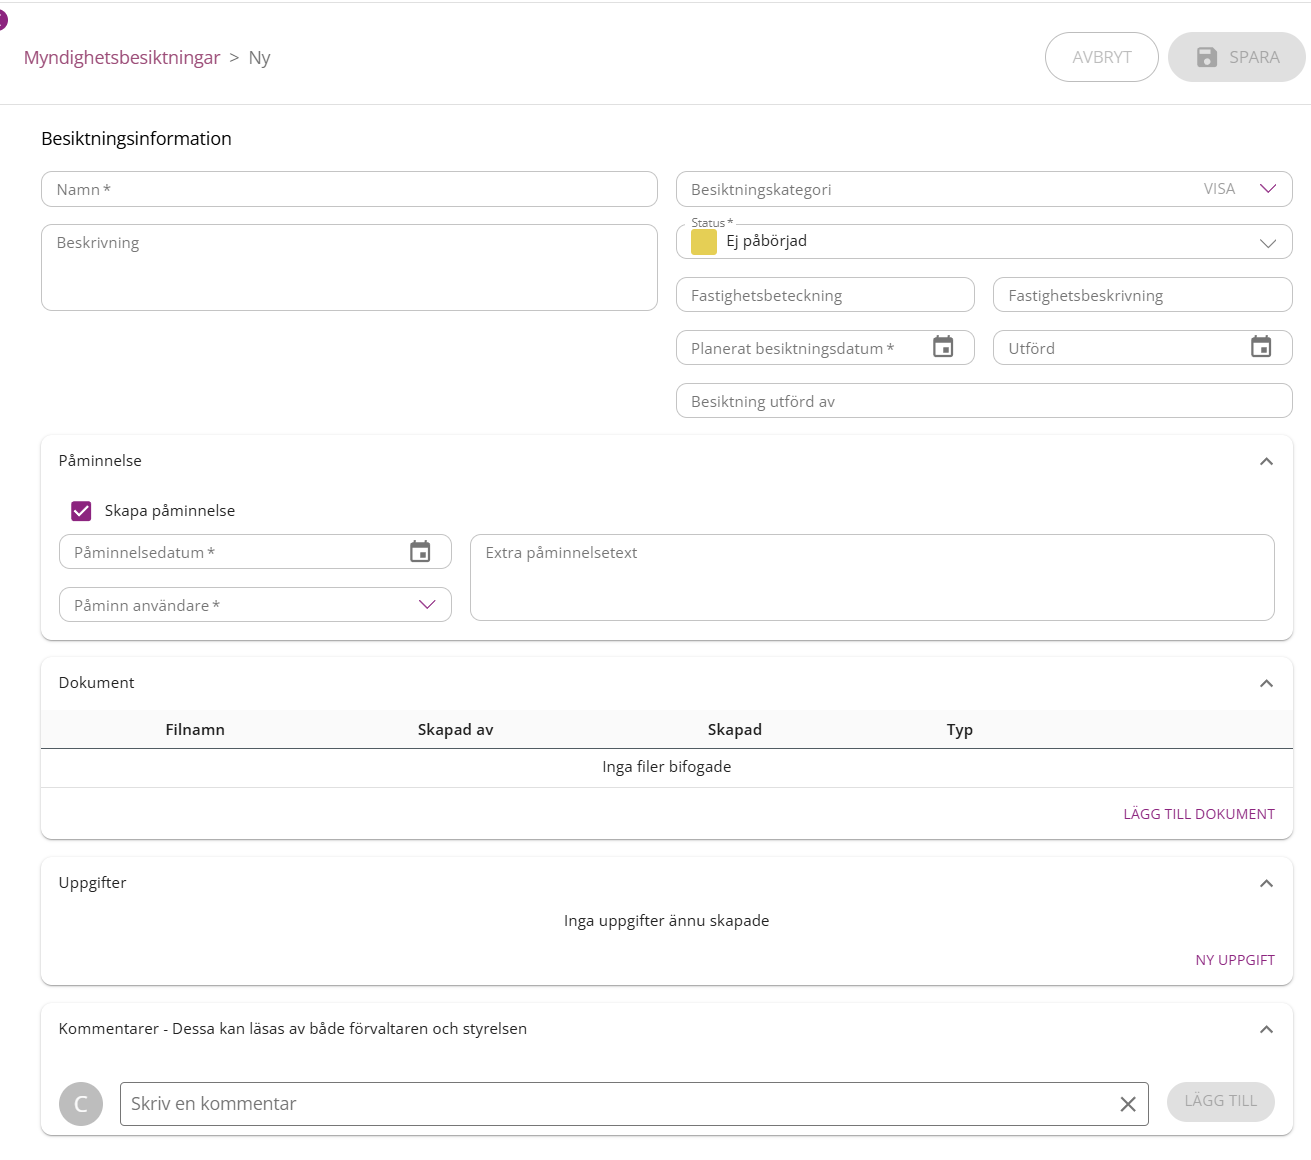This screenshot has height=1160, width=1311.
Task: Open the Status dropdown
Action: tap(1268, 242)
